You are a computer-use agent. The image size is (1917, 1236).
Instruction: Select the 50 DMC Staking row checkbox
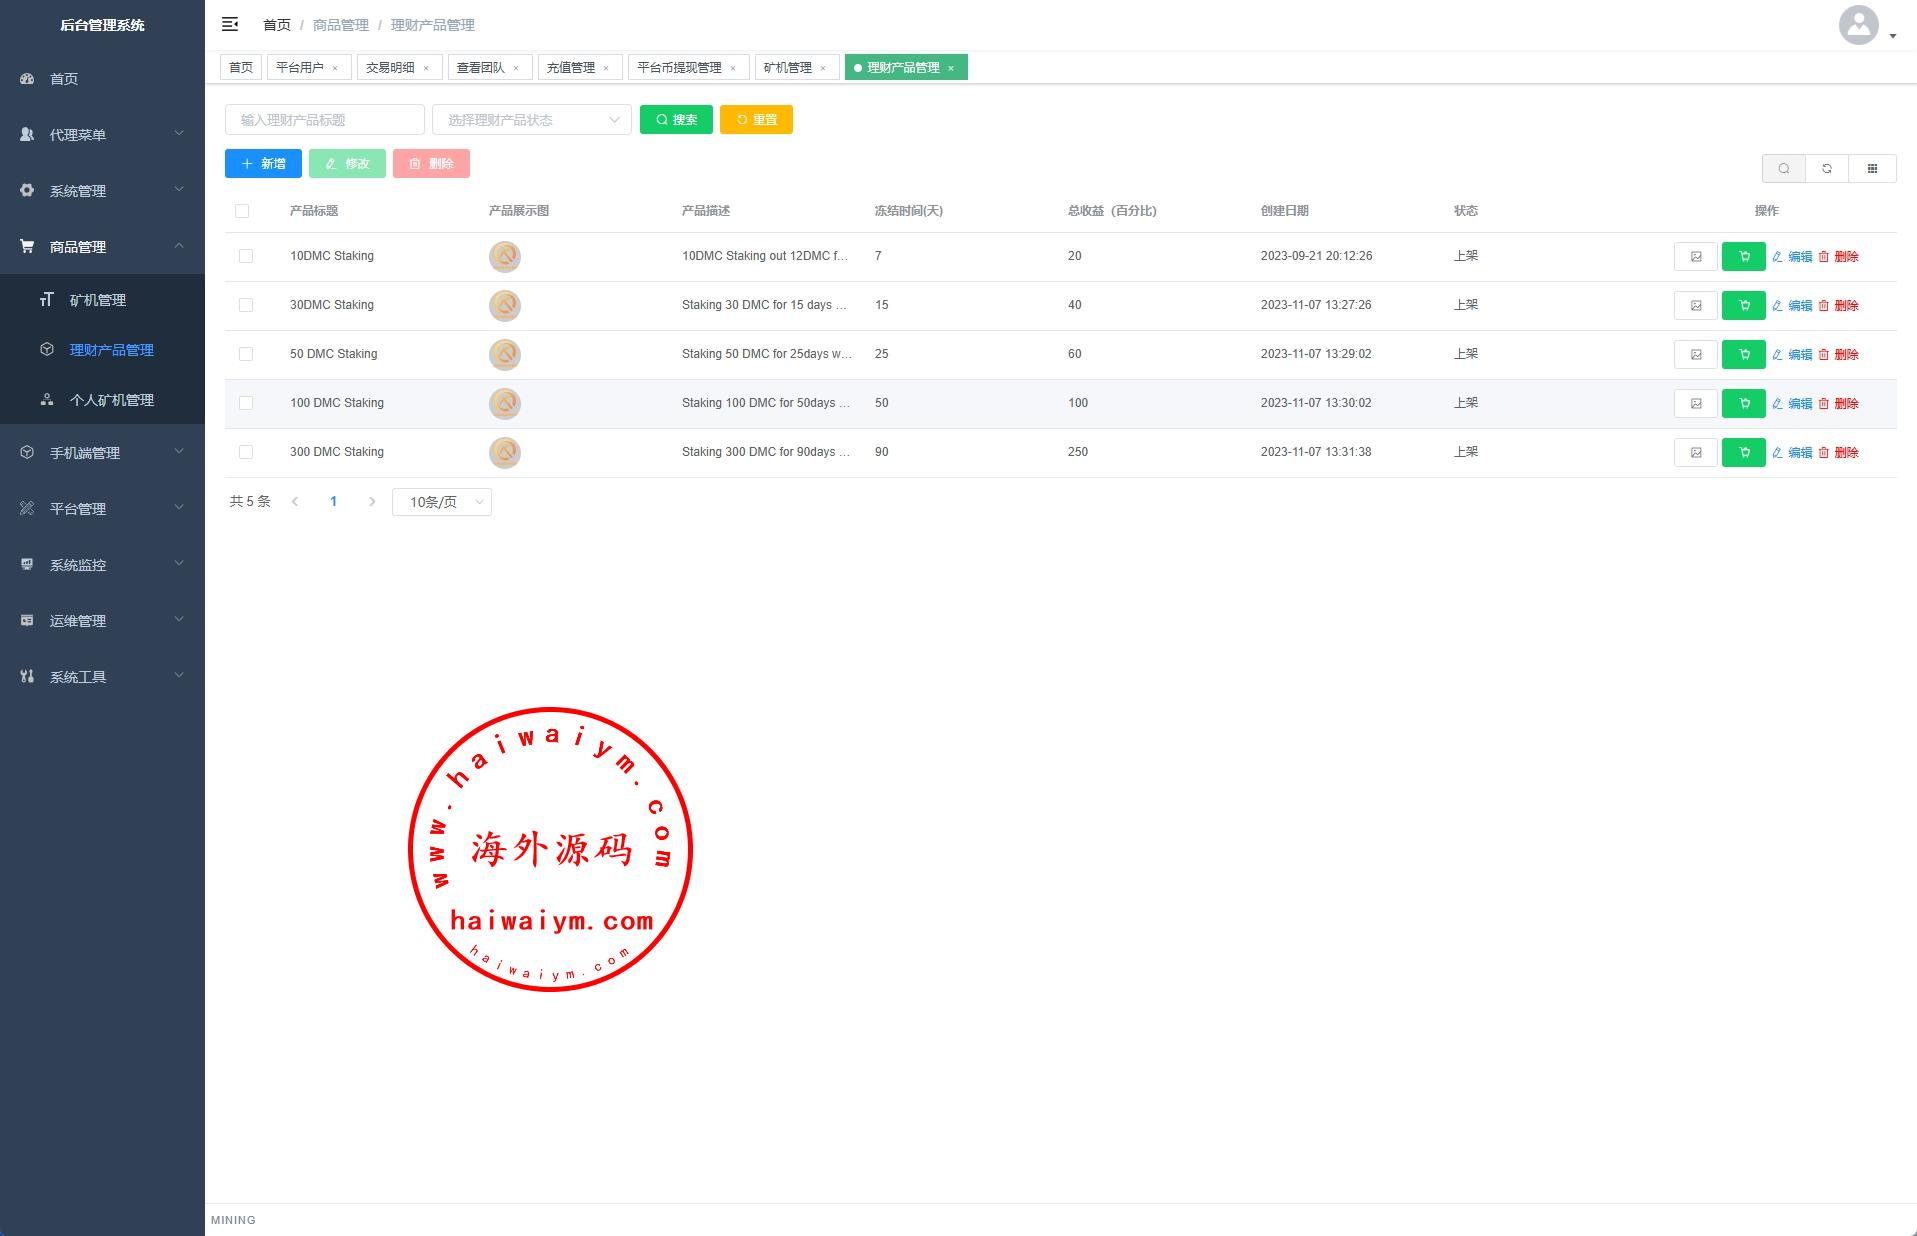pyautogui.click(x=246, y=354)
